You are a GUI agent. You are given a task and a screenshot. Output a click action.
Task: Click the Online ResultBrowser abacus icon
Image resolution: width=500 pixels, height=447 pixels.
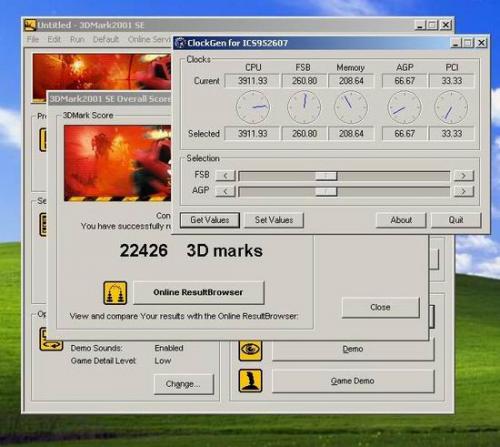115,293
